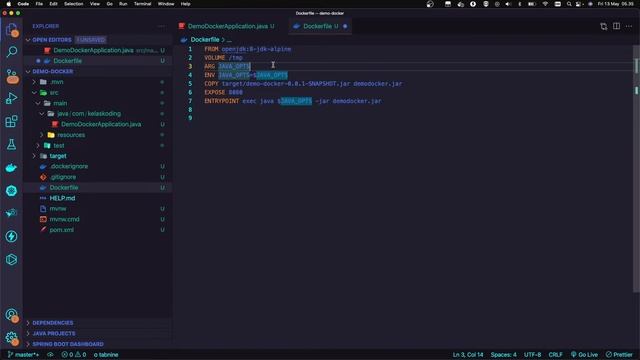Open the Kubernetes view in activity bar

point(11,191)
